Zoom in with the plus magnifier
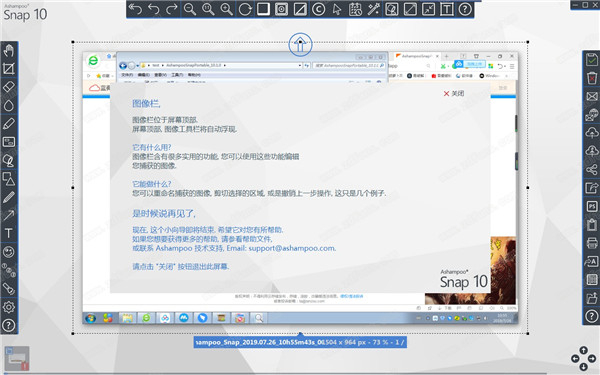The image size is (600, 375). pyautogui.click(x=227, y=9)
